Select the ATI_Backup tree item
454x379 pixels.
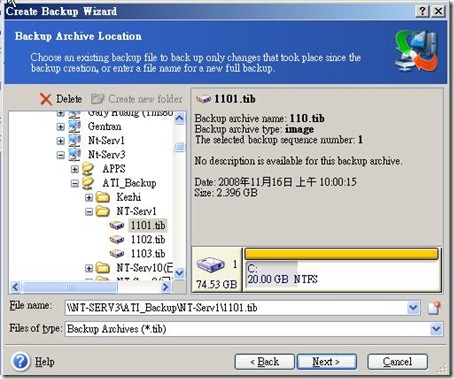pyautogui.click(x=129, y=183)
